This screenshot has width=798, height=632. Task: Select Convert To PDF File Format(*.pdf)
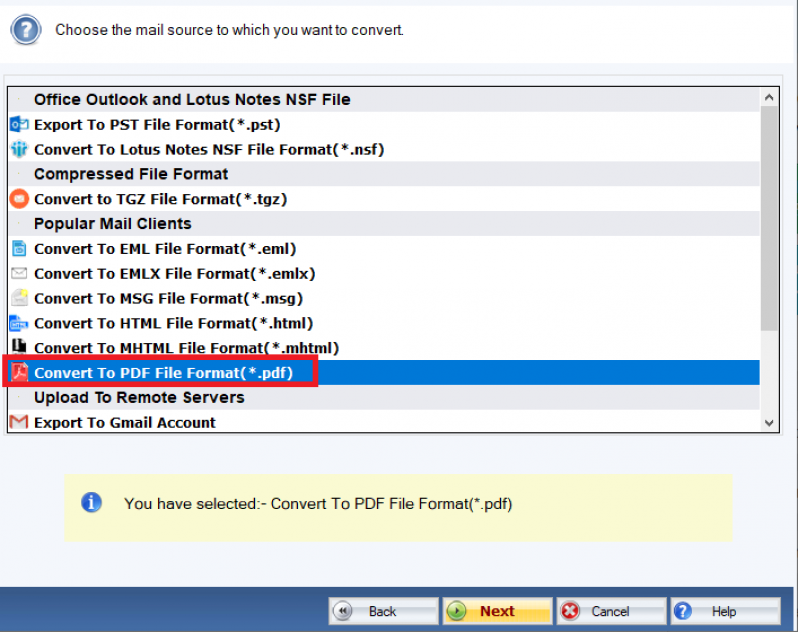coord(384,372)
